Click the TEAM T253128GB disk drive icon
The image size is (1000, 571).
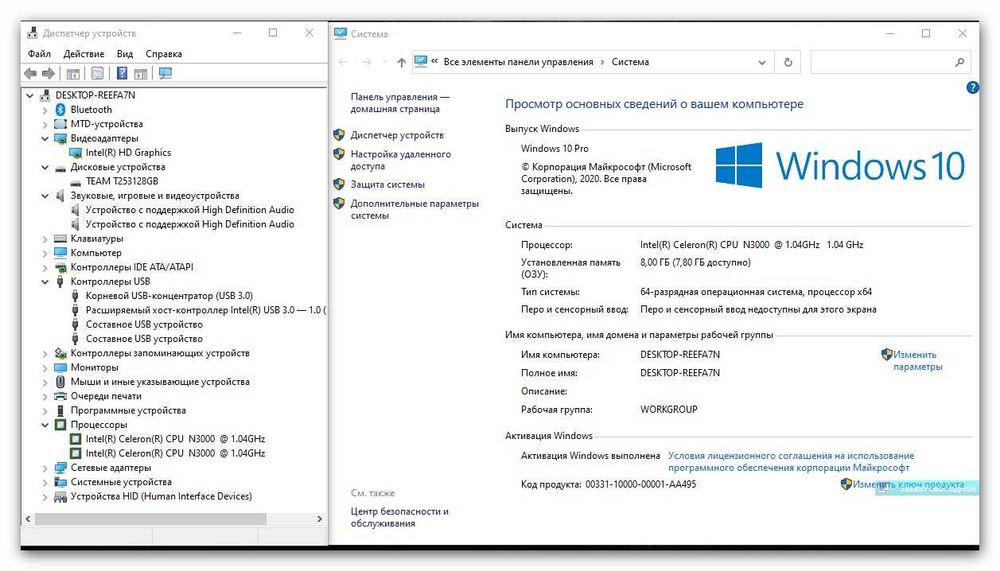point(75,181)
